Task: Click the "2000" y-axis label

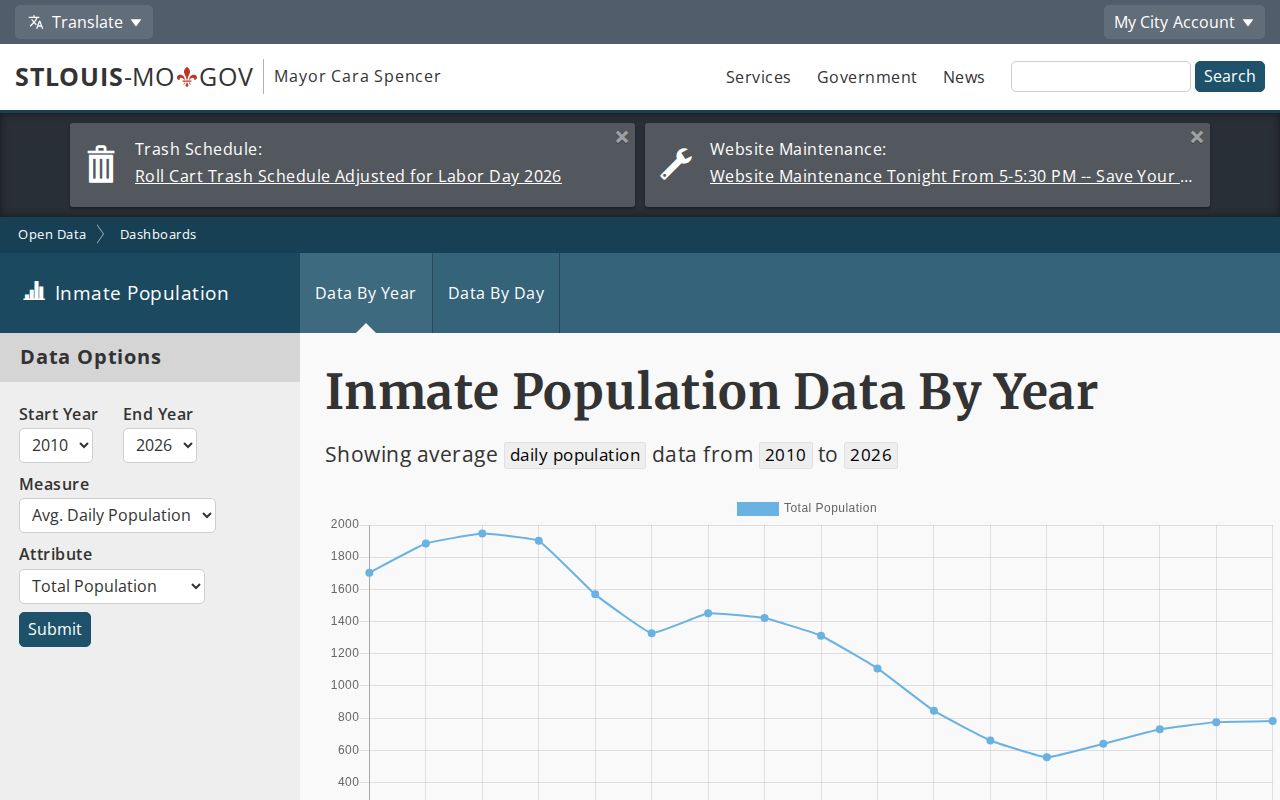Action: (x=345, y=524)
